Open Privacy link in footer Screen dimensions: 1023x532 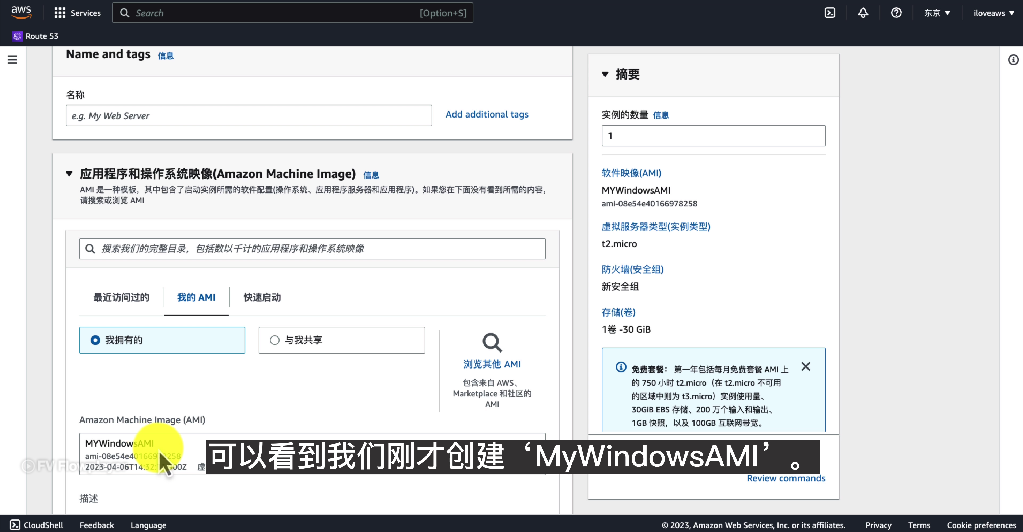878,525
